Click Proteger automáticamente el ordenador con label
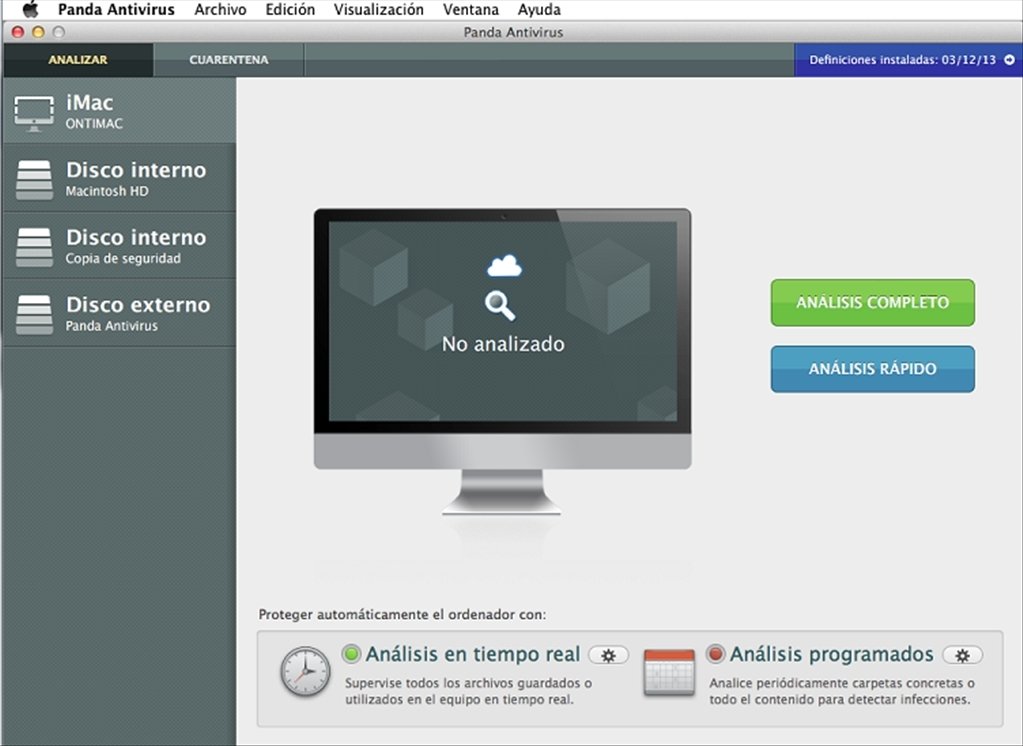The width and height of the screenshot is (1023, 746). click(x=403, y=614)
